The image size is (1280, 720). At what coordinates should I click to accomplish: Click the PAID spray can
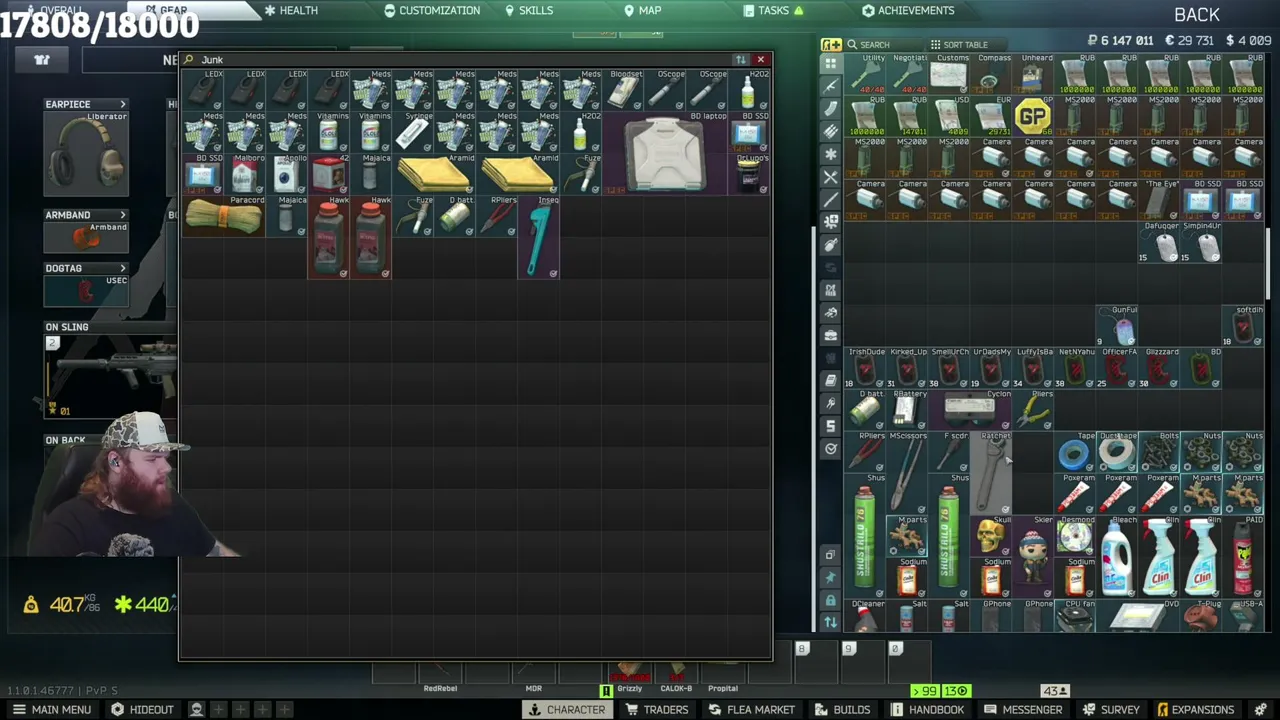[1242, 558]
